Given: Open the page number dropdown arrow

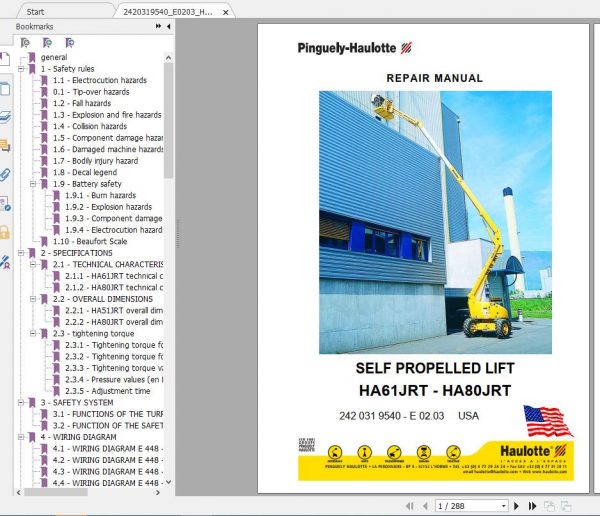Looking at the screenshot, I should click(504, 506).
